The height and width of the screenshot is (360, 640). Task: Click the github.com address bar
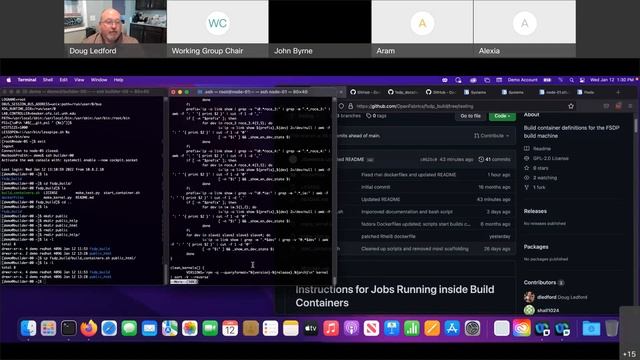coord(457,106)
